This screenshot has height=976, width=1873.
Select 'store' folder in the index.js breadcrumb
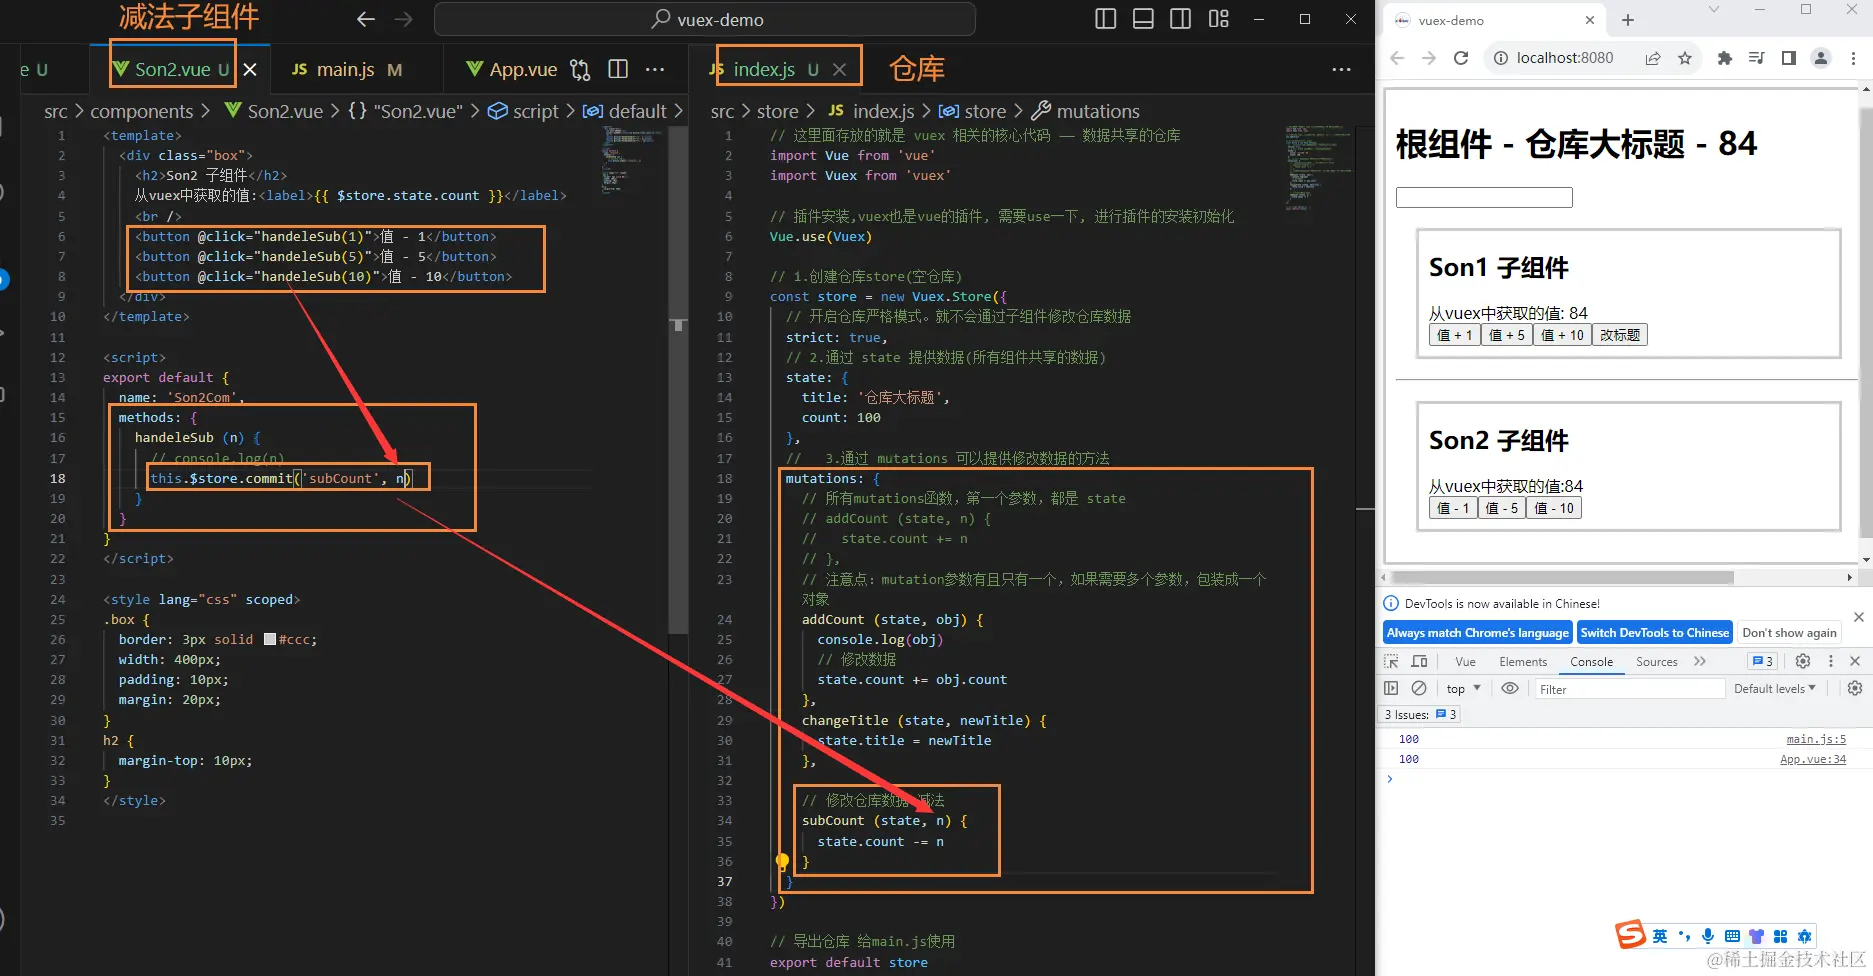click(x=777, y=111)
